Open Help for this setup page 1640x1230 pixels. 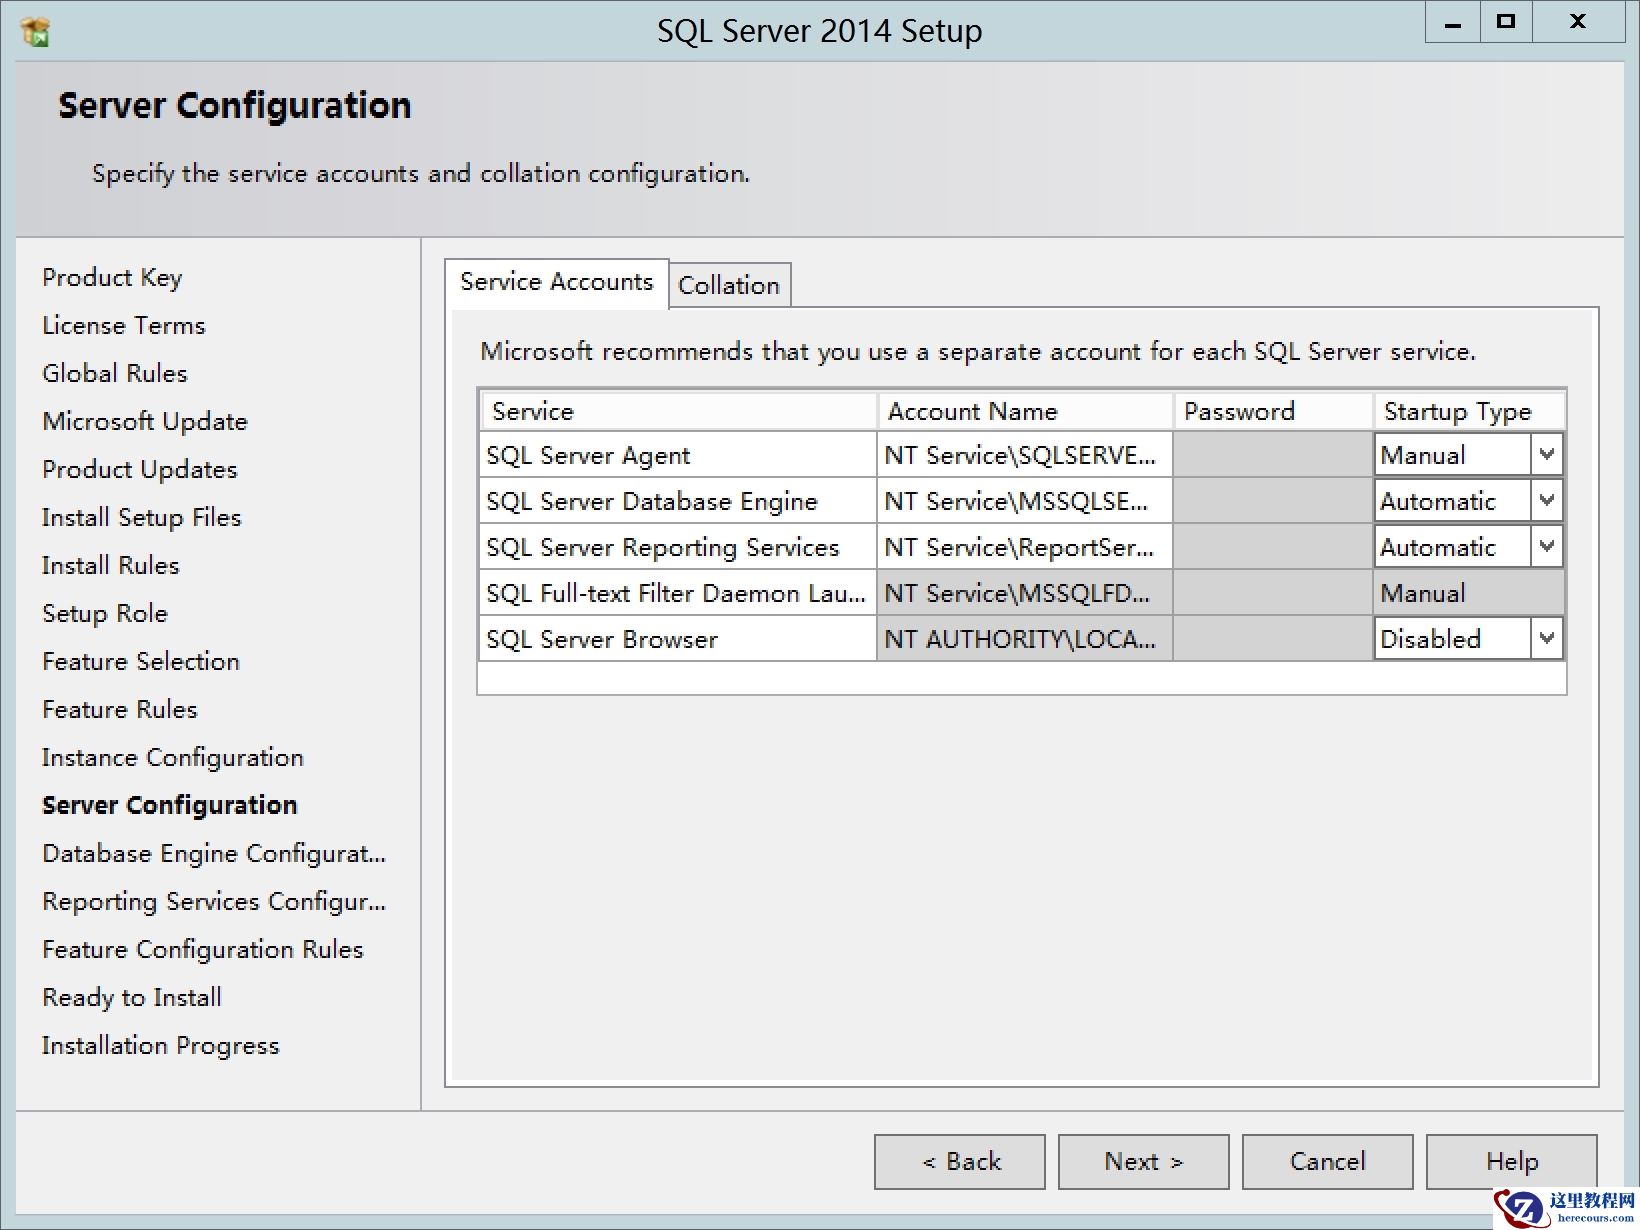[x=1511, y=1161]
